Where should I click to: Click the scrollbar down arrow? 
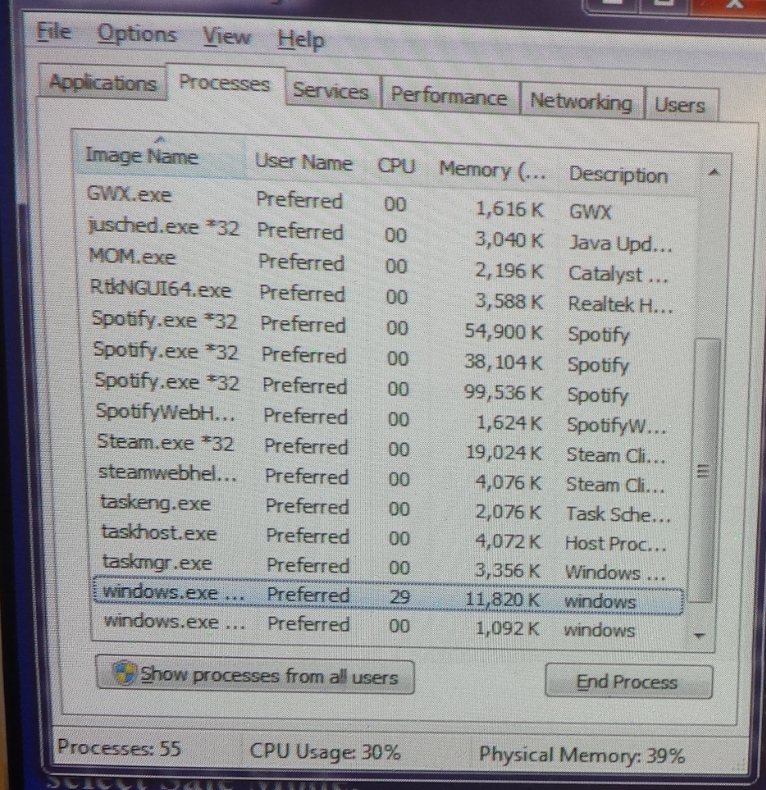click(699, 635)
